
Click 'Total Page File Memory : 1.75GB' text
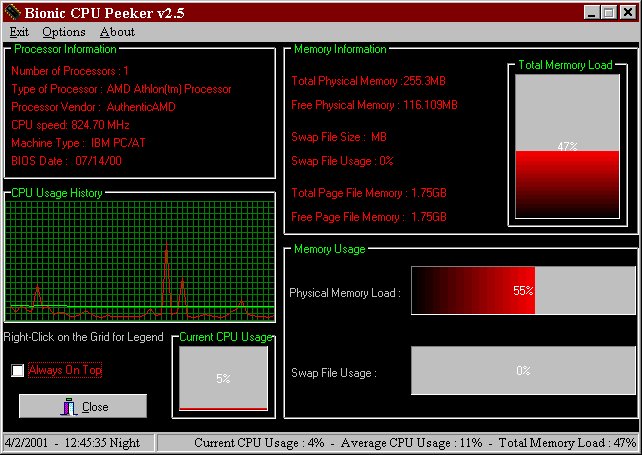pyautogui.click(x=368, y=193)
